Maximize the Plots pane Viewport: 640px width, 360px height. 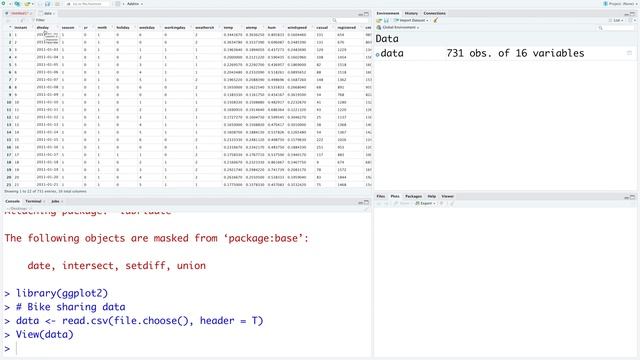coord(633,197)
